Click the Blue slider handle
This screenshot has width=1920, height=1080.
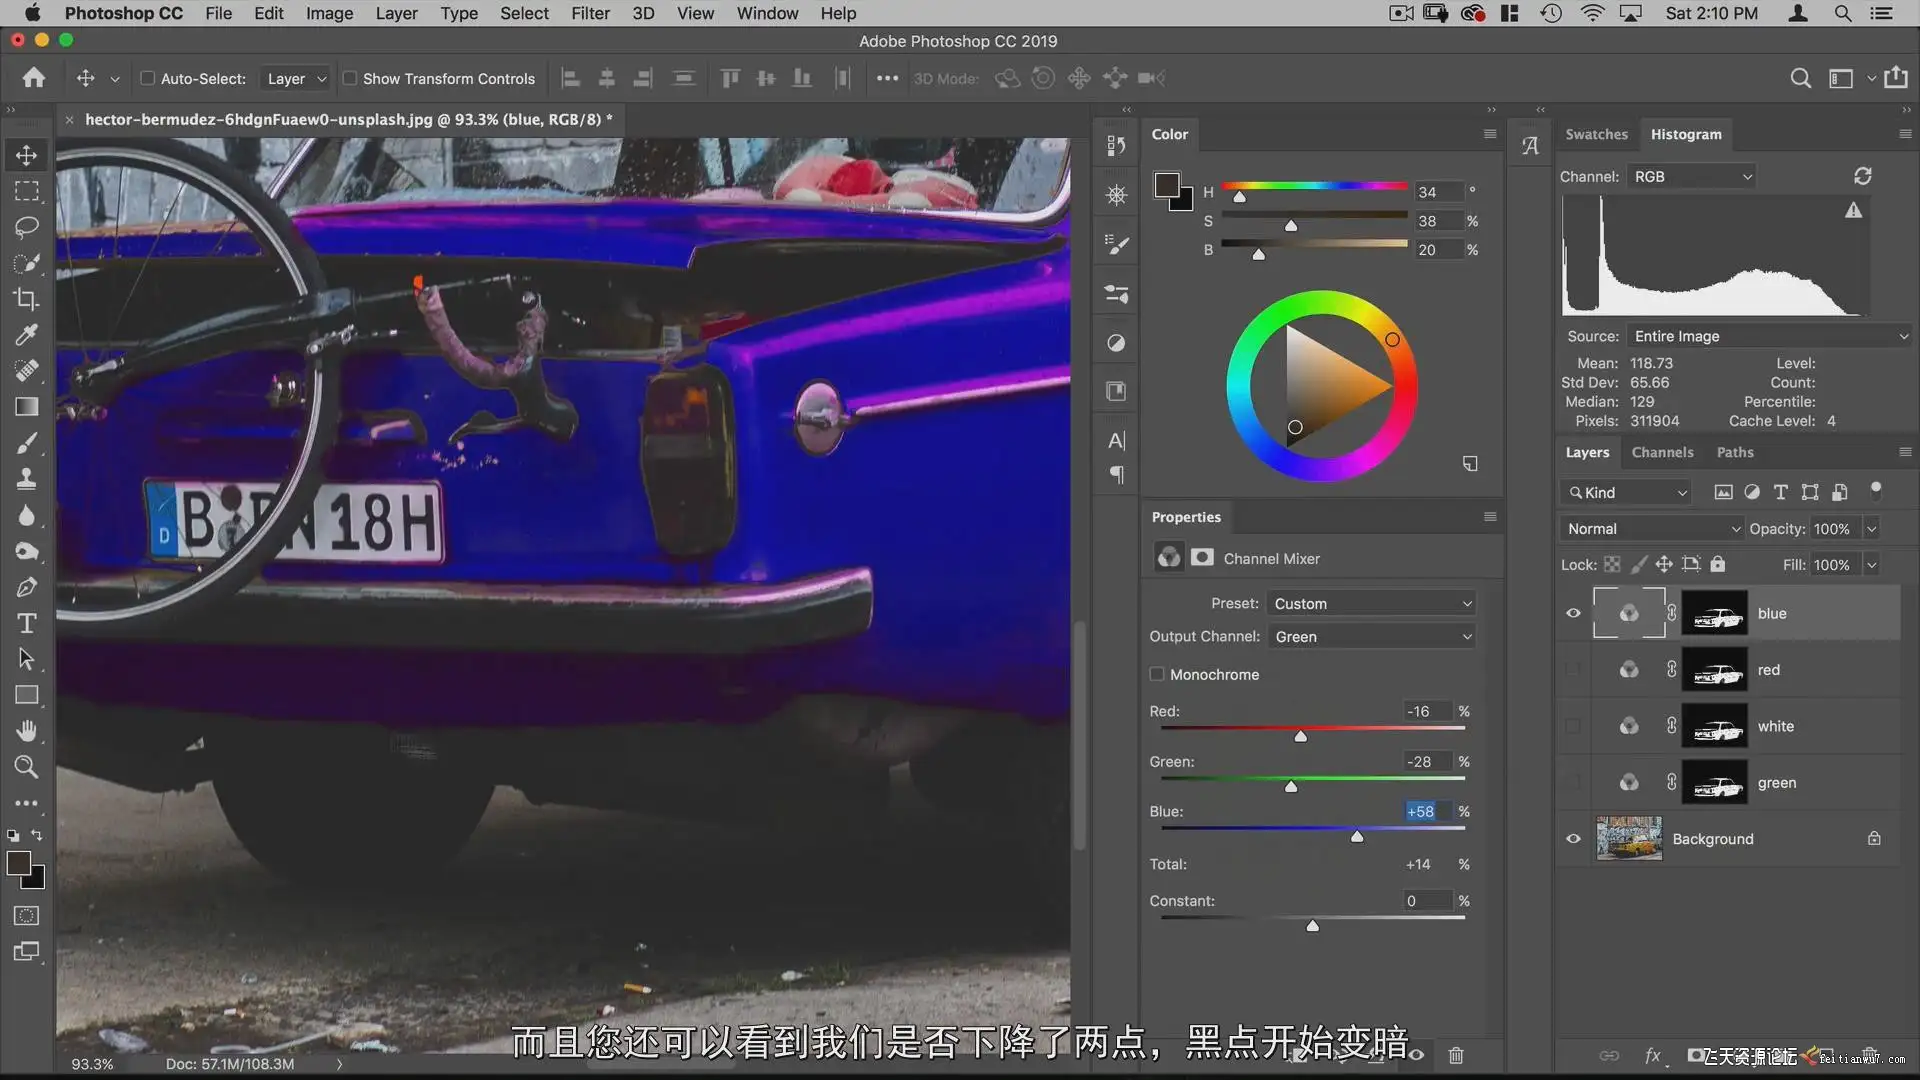click(x=1357, y=836)
